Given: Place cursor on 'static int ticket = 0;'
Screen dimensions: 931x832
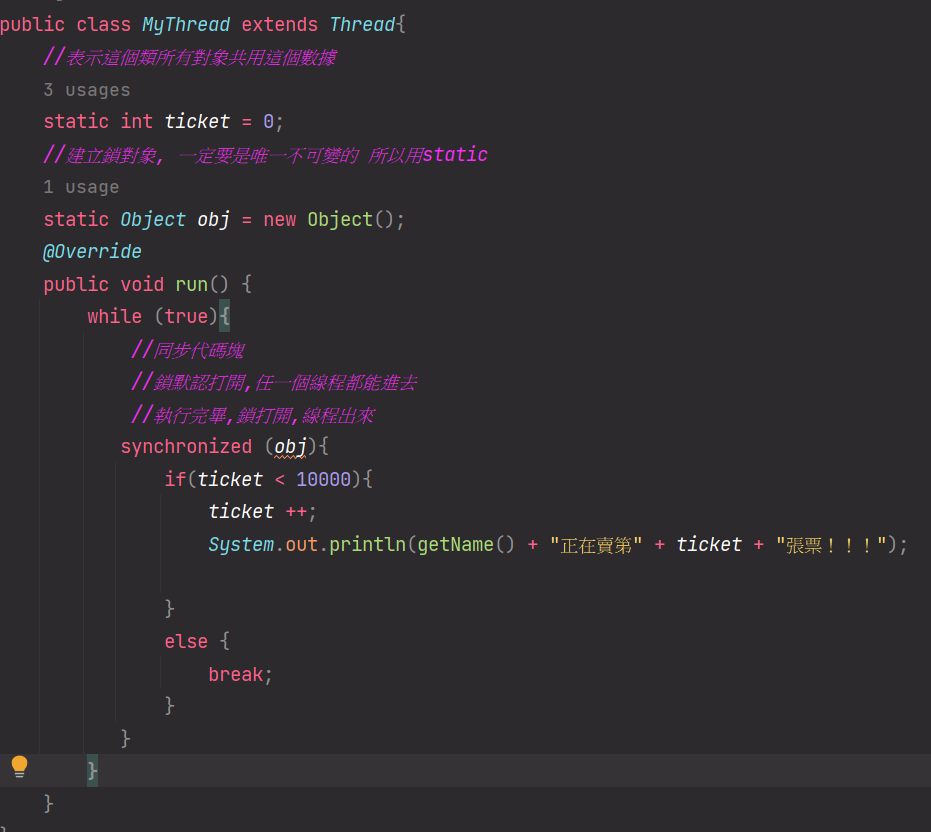Looking at the screenshot, I should point(163,122).
